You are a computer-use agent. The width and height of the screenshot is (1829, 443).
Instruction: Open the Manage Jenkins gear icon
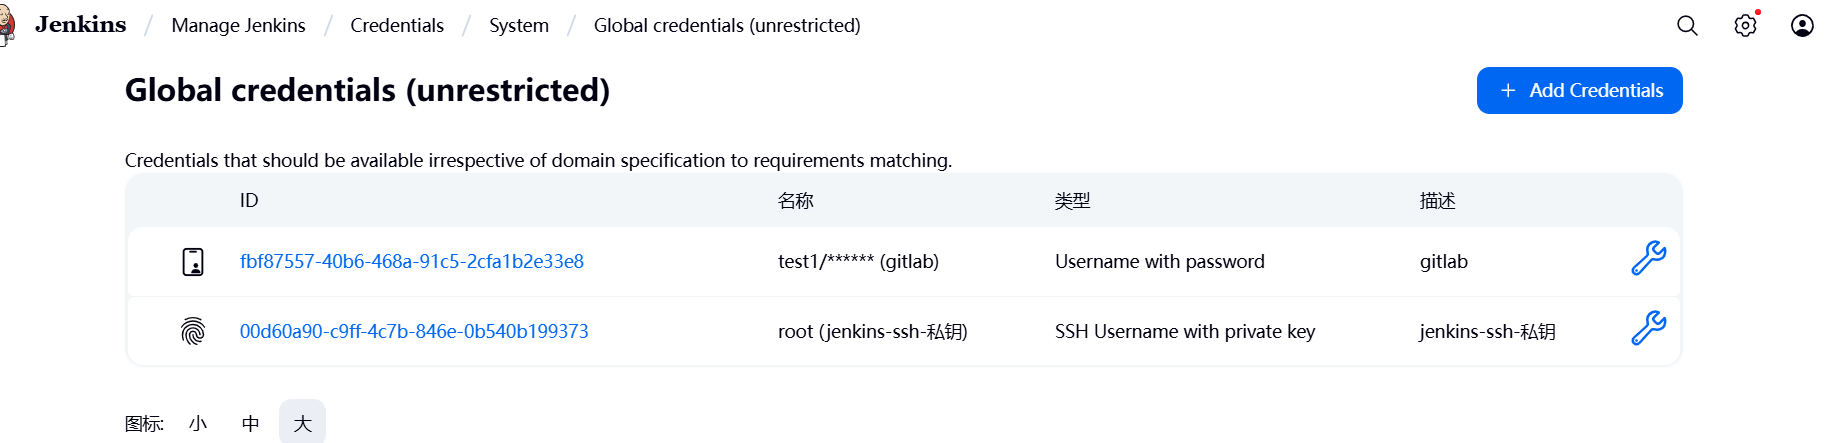tap(1745, 26)
